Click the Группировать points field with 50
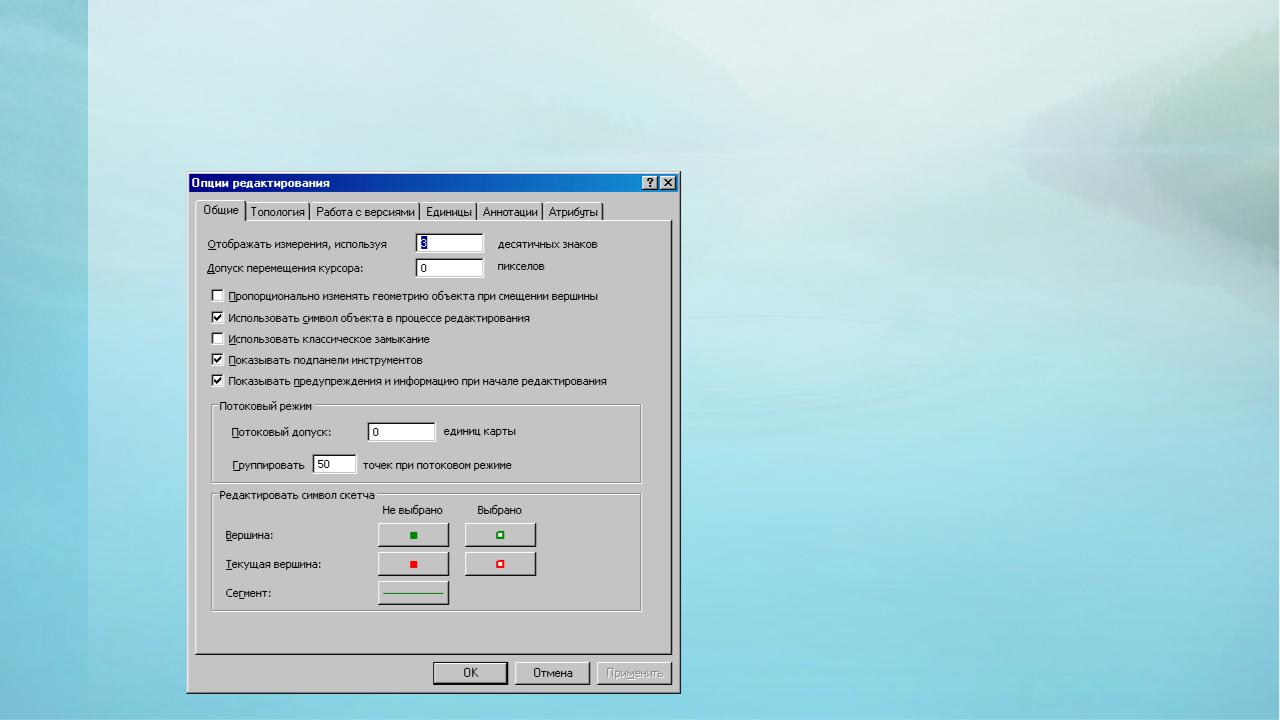The height and width of the screenshot is (720, 1280). point(334,464)
